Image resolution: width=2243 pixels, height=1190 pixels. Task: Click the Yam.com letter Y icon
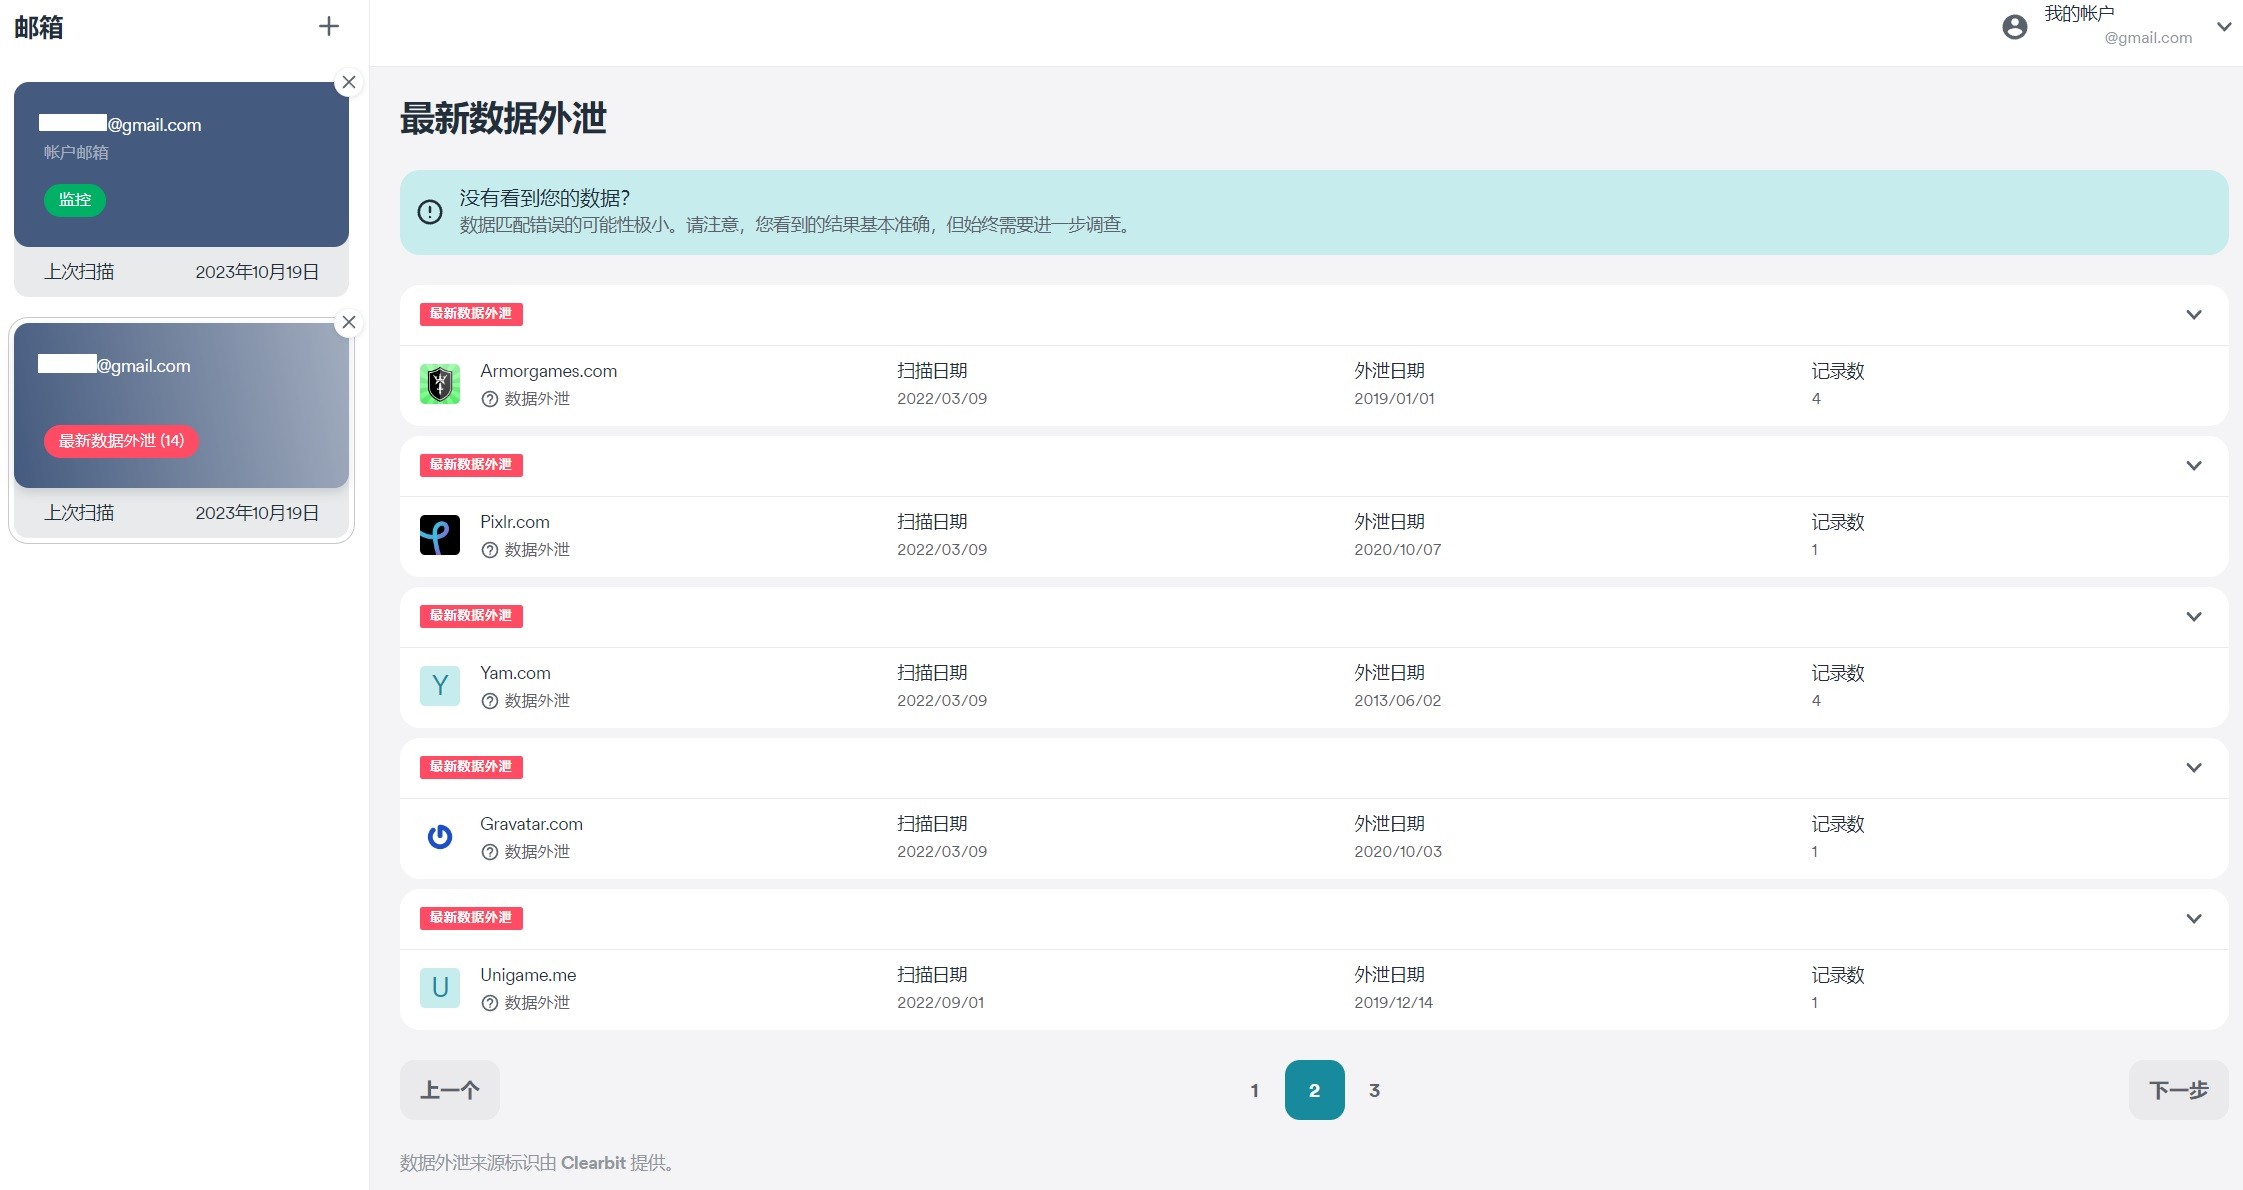(439, 686)
